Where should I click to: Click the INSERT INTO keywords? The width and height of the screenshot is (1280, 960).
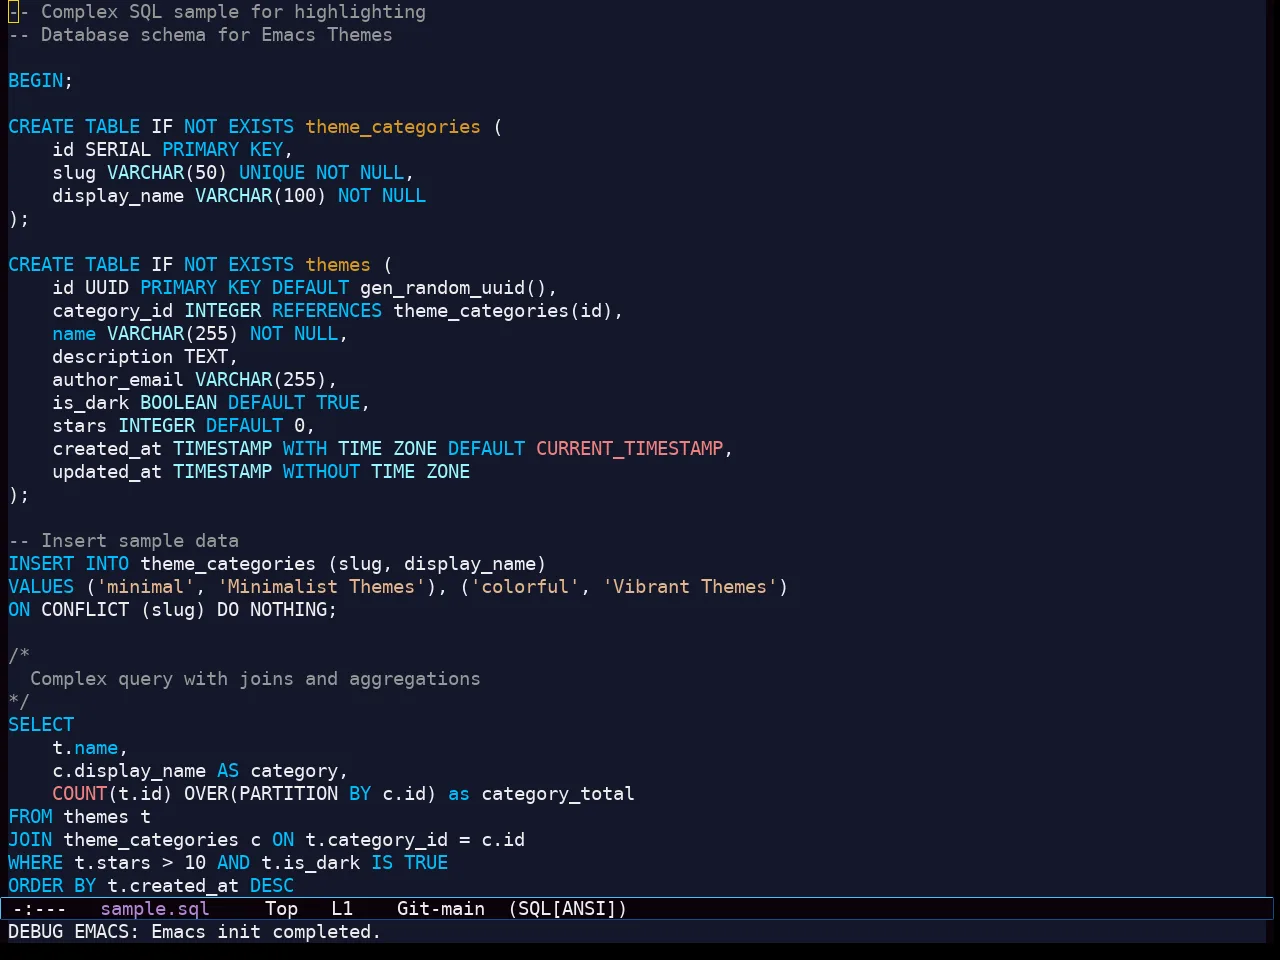tap(69, 564)
